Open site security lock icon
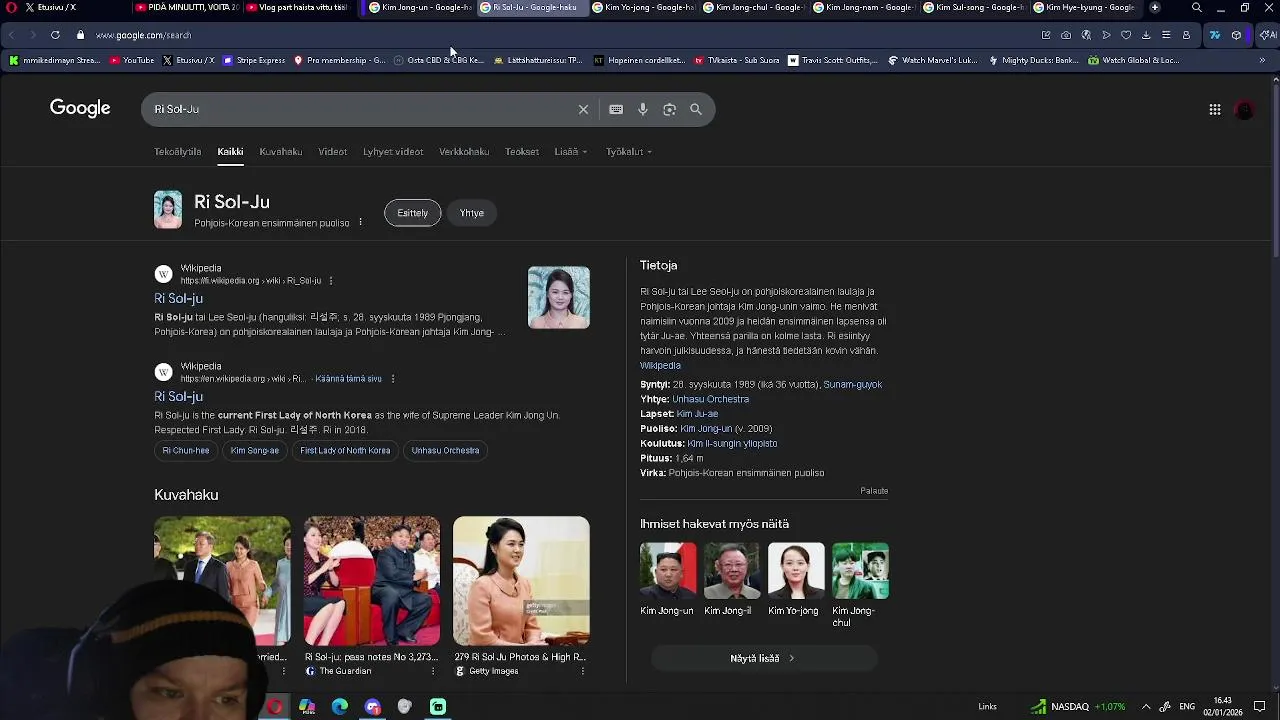The width and height of the screenshot is (1280, 720). pos(81,35)
